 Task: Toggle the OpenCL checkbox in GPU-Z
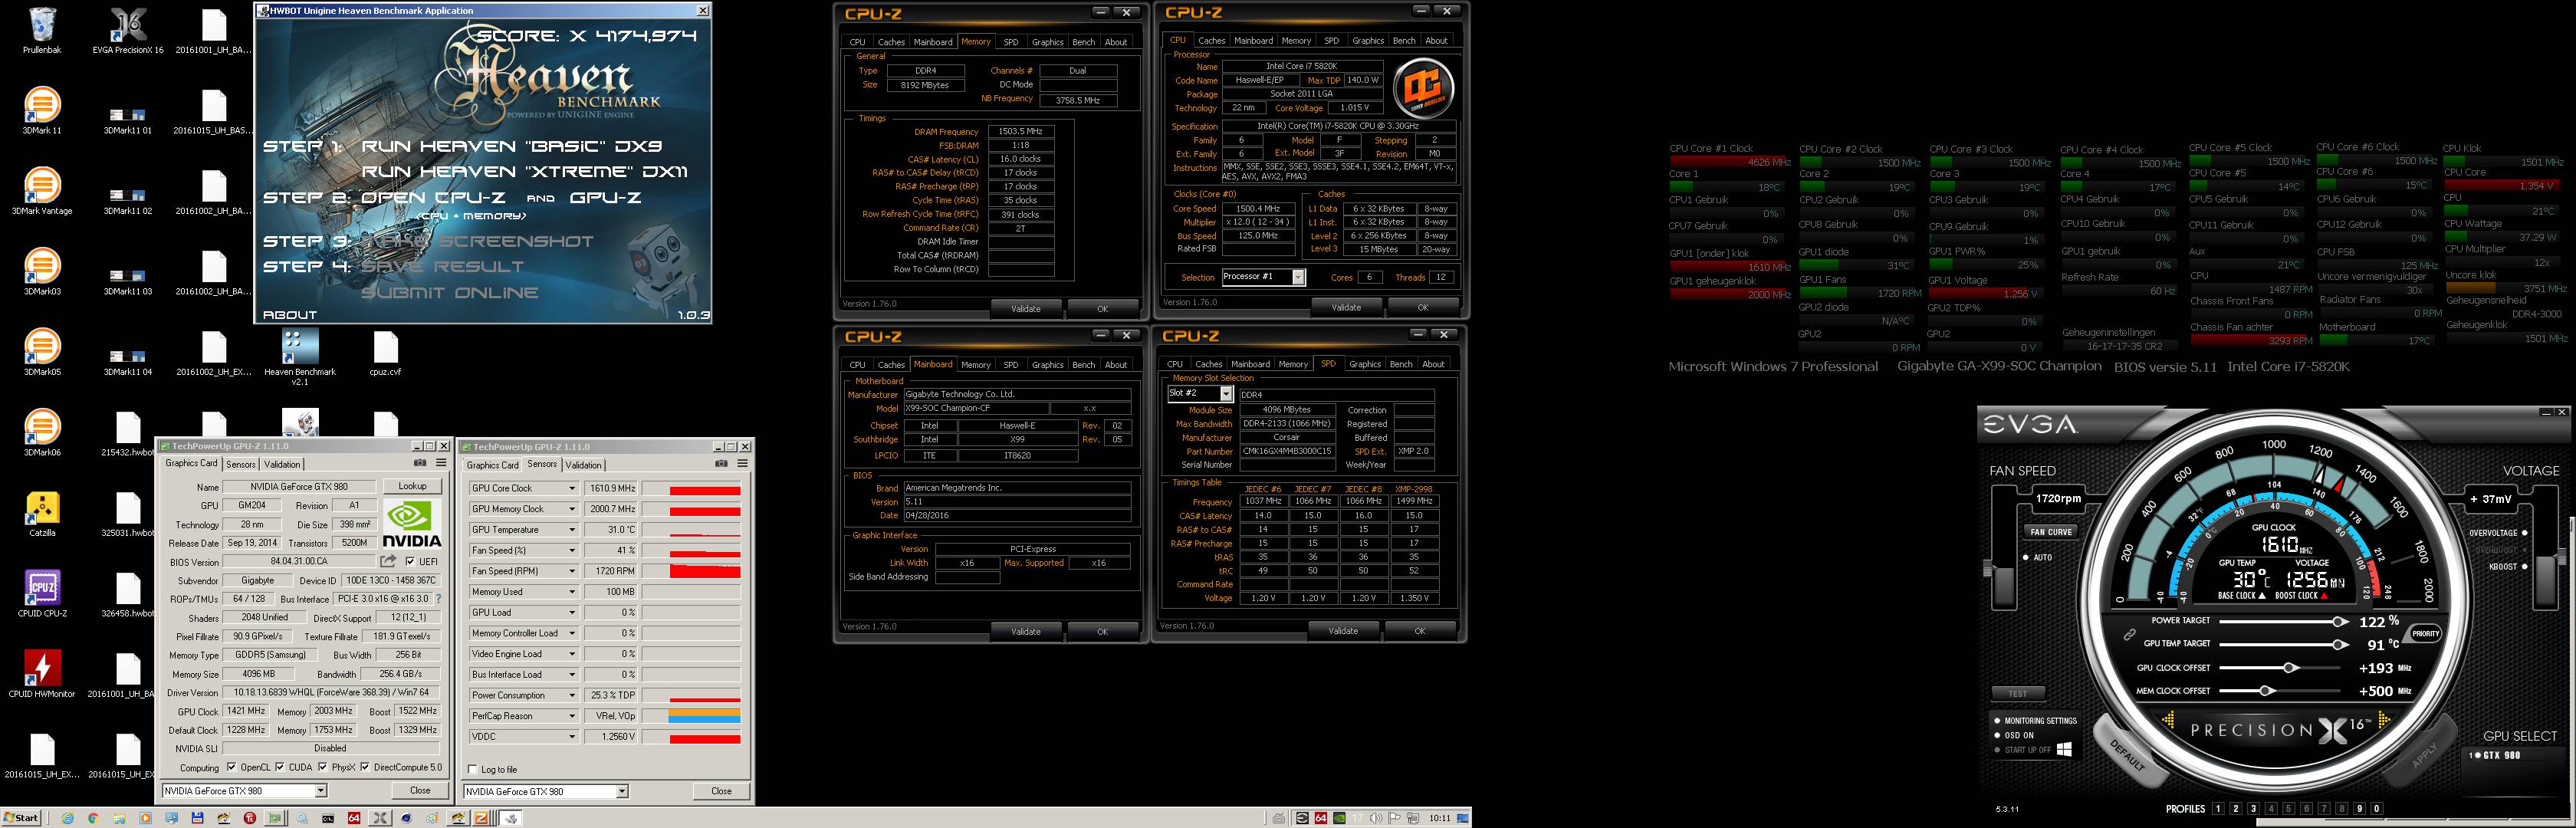pyautogui.click(x=231, y=767)
